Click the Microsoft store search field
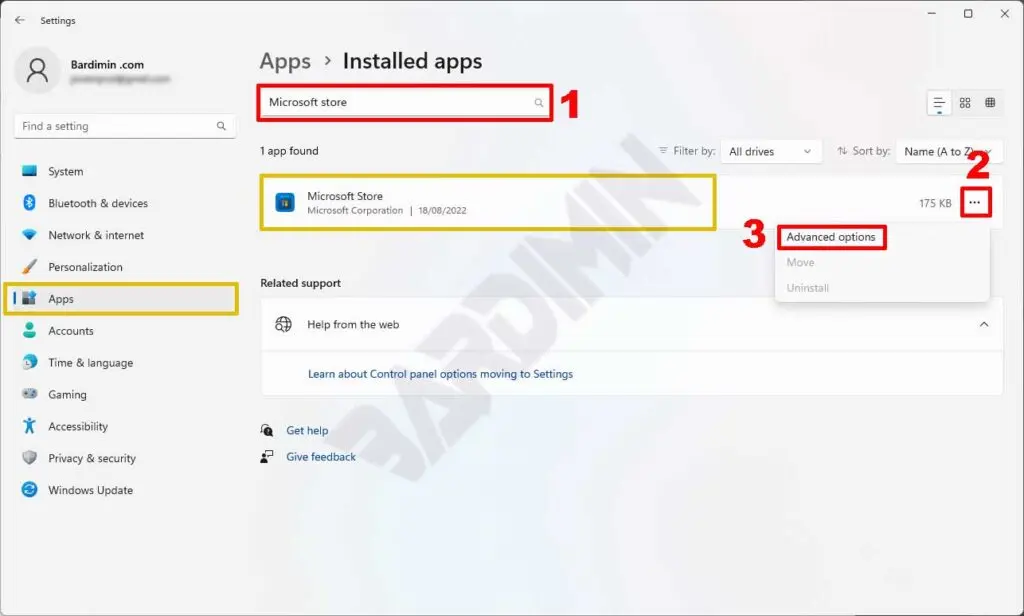This screenshot has height=616, width=1024. tap(405, 103)
